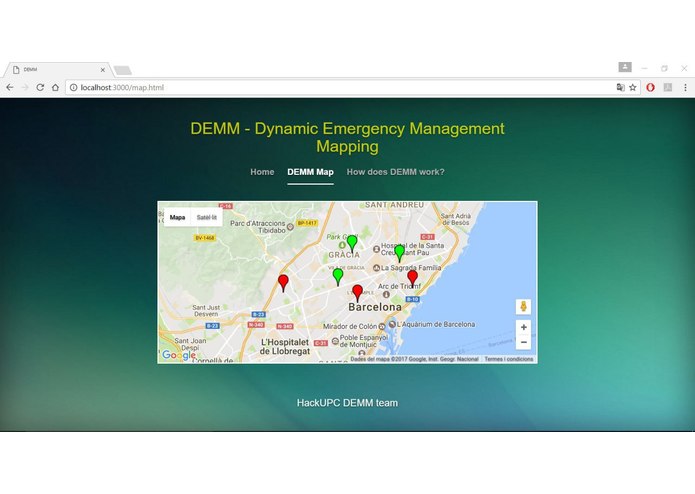Open Termes i condicions link
The width and height of the screenshot is (695, 494).
tap(509, 359)
